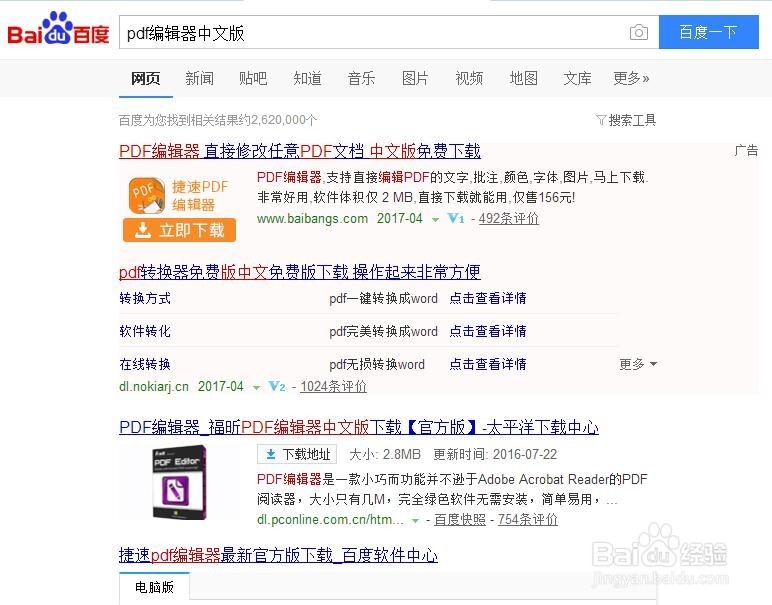The width and height of the screenshot is (772, 605).
Task: Expand the 更多 dropdown in ad table
Action: pyautogui.click(x=638, y=364)
